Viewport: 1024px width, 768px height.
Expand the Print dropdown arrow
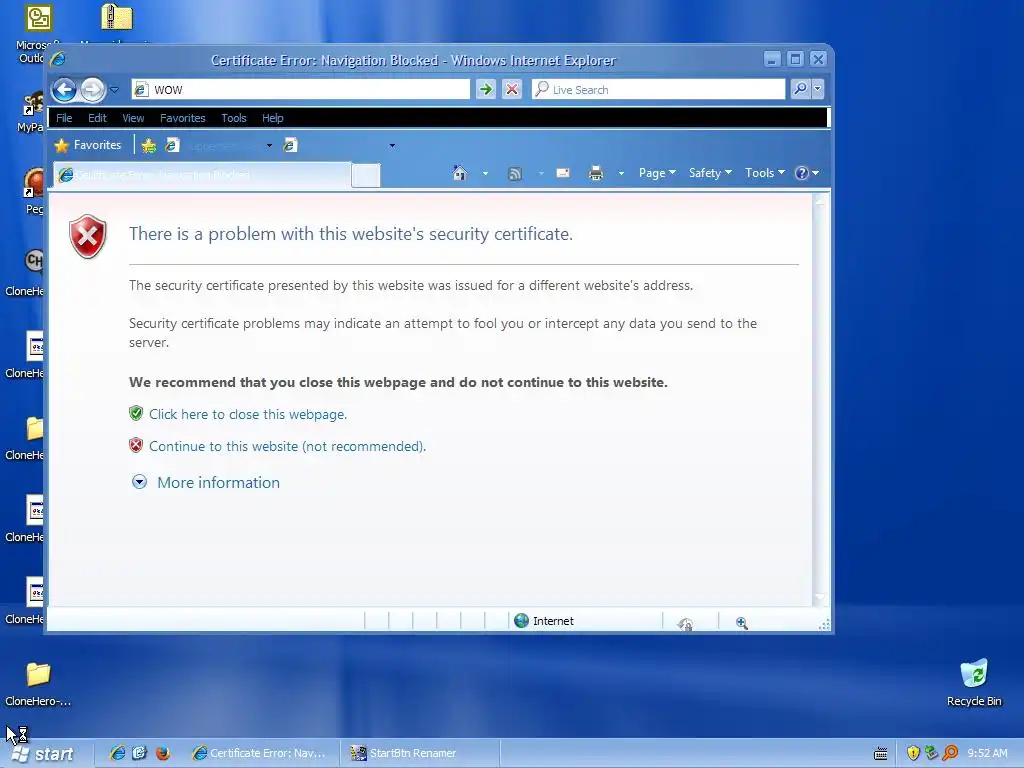[621, 174]
